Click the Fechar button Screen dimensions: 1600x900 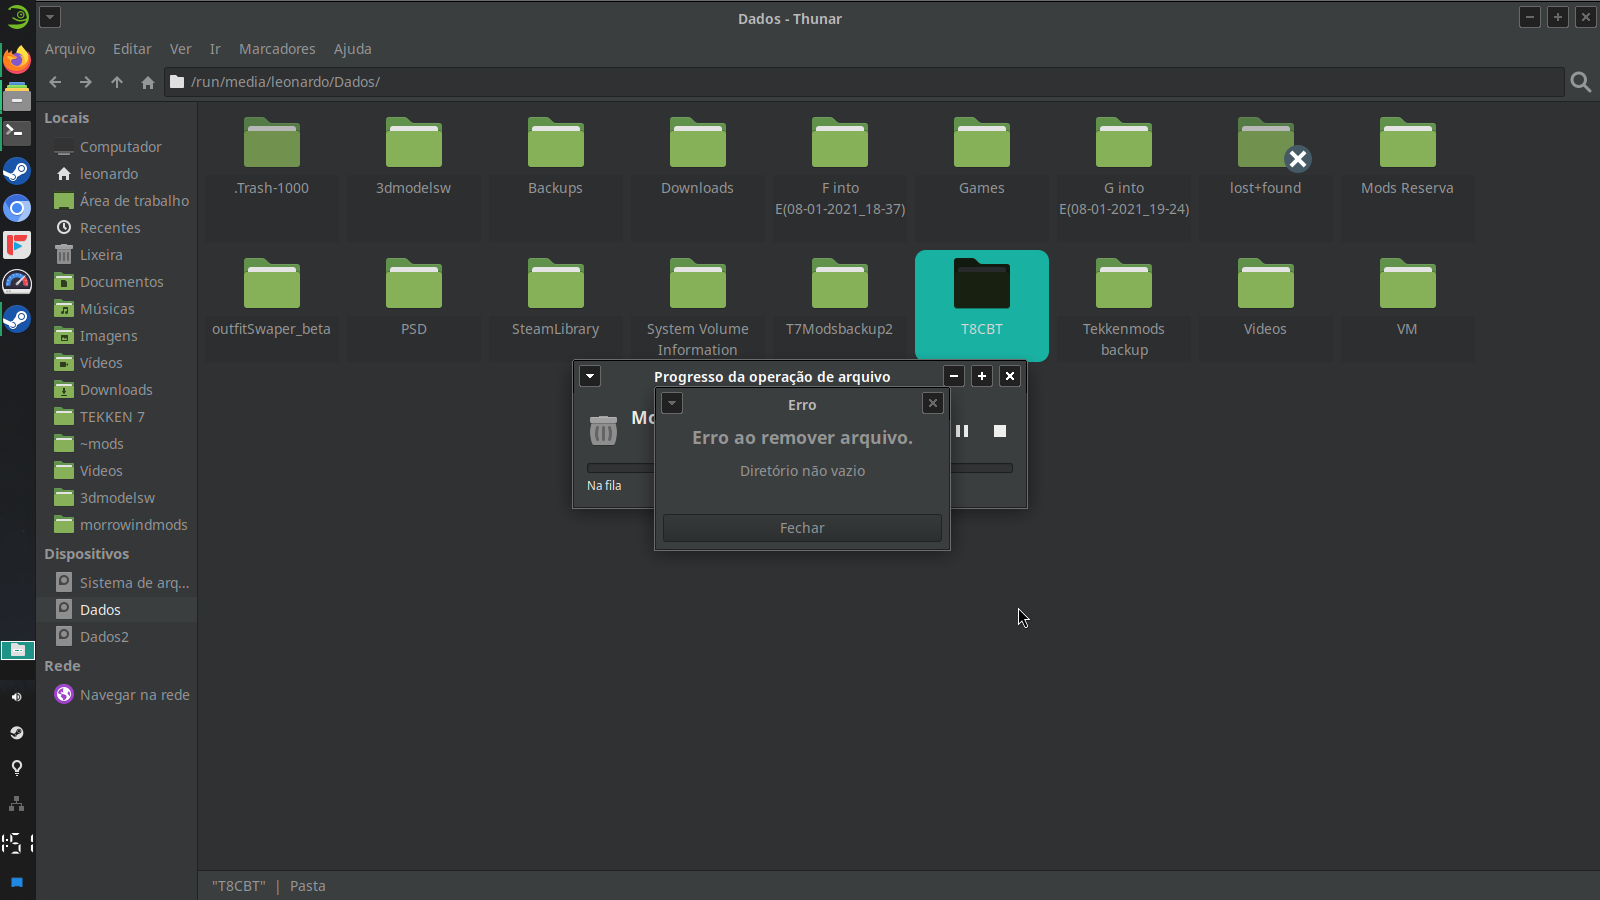(x=802, y=528)
